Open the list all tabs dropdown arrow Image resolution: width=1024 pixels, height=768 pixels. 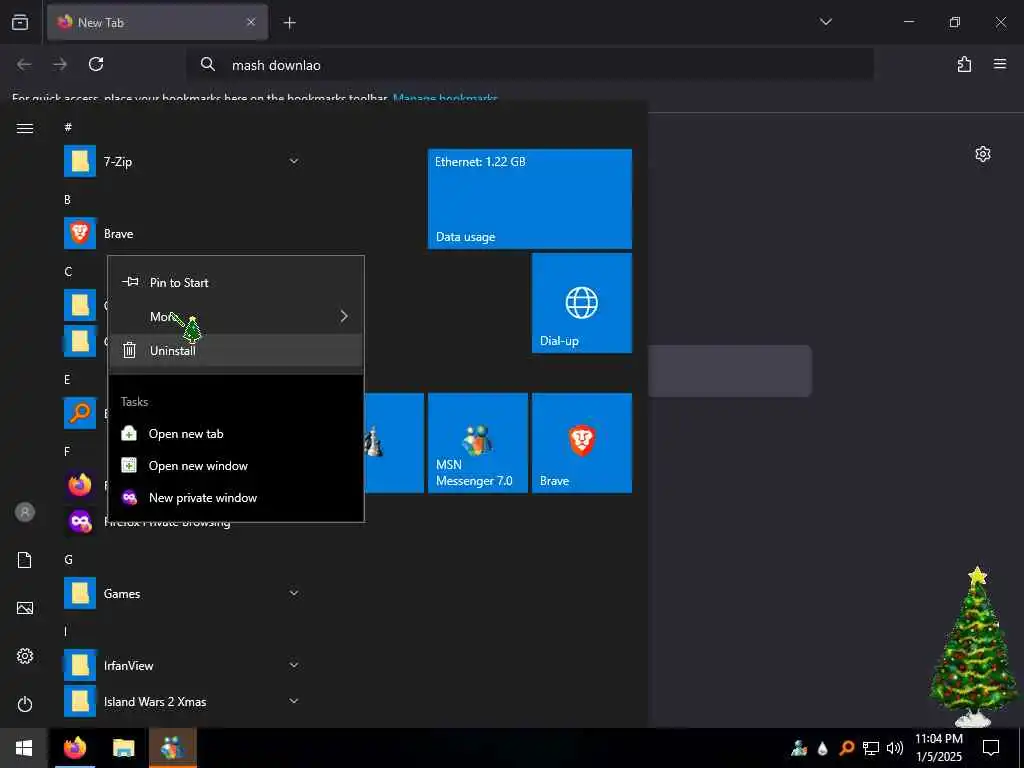click(825, 22)
